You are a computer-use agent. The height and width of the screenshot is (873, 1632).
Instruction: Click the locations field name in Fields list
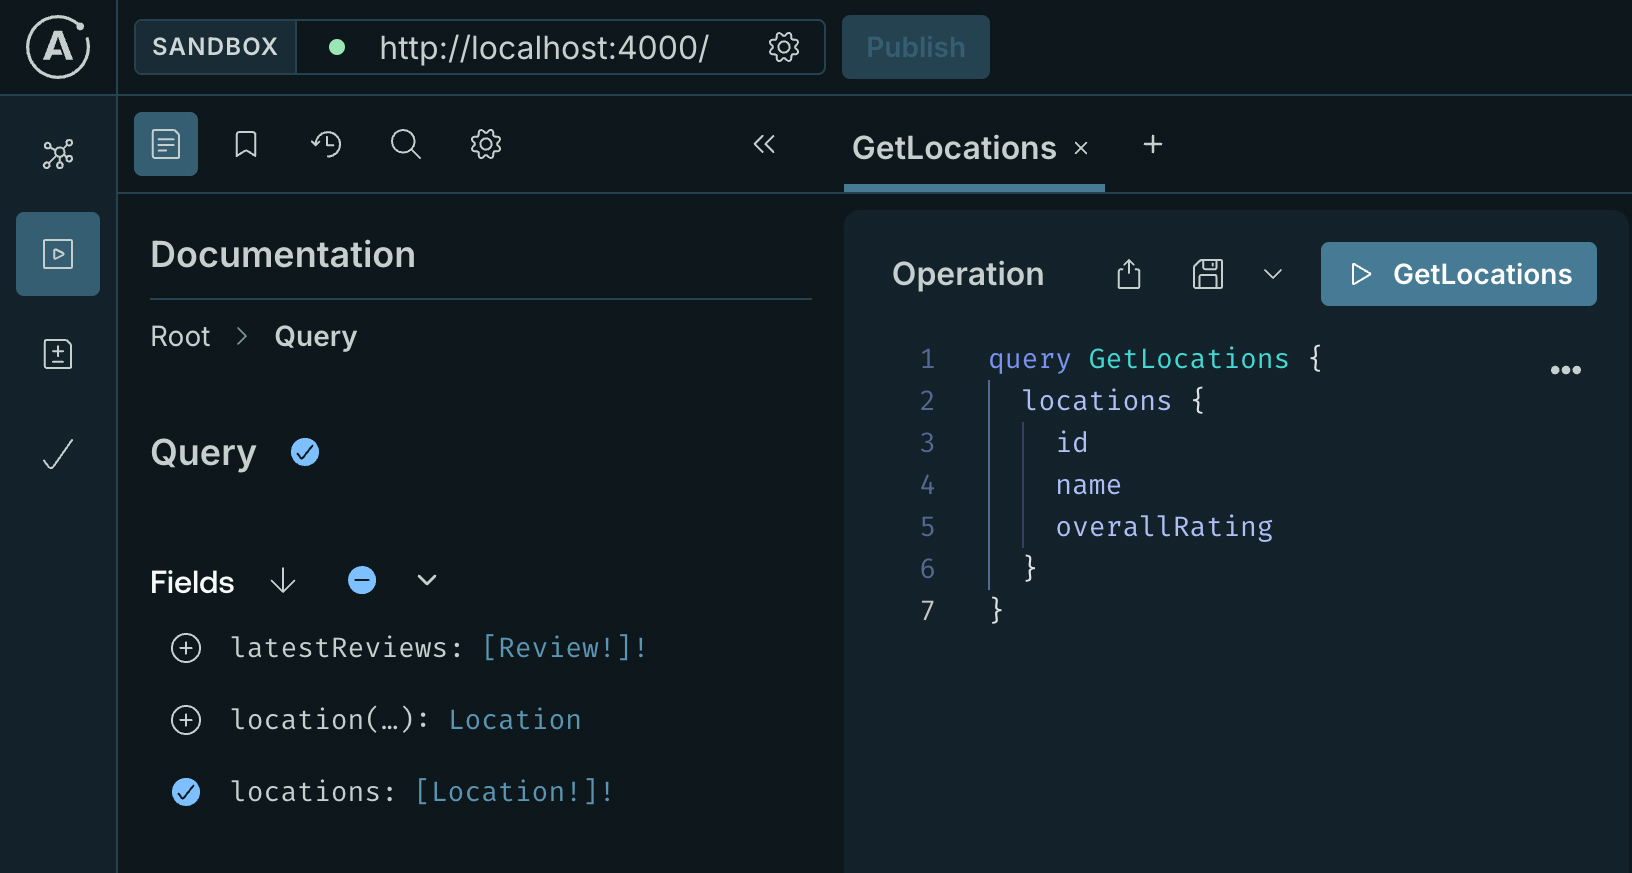click(306, 792)
